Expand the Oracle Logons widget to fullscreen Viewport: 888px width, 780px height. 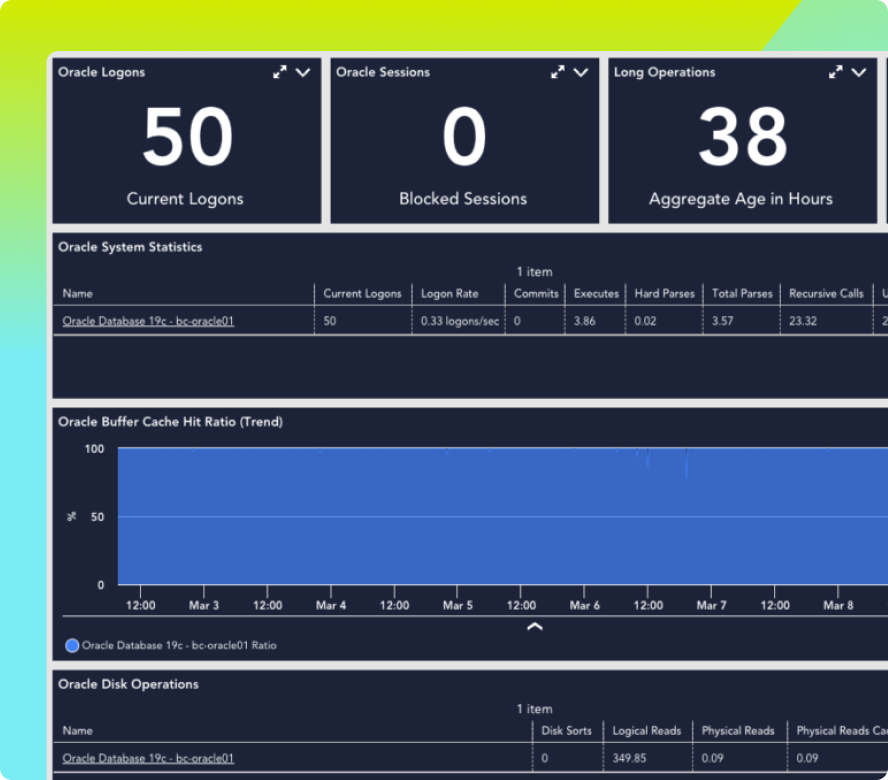[280, 72]
